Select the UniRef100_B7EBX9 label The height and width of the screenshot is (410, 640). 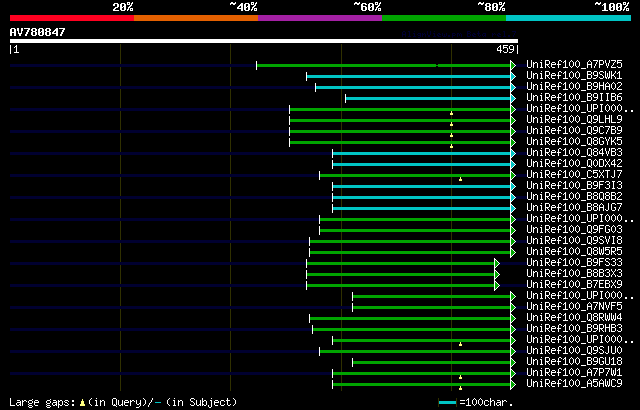[574, 285]
